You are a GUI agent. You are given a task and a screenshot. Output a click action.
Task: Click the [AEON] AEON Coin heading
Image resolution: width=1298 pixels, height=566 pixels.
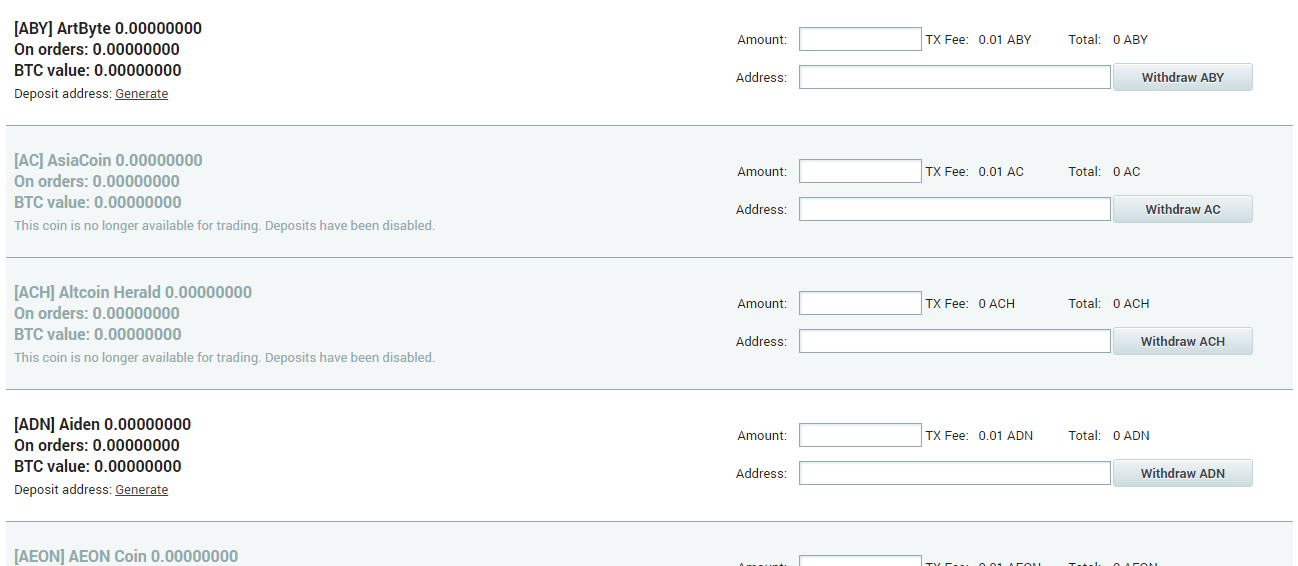pos(126,556)
